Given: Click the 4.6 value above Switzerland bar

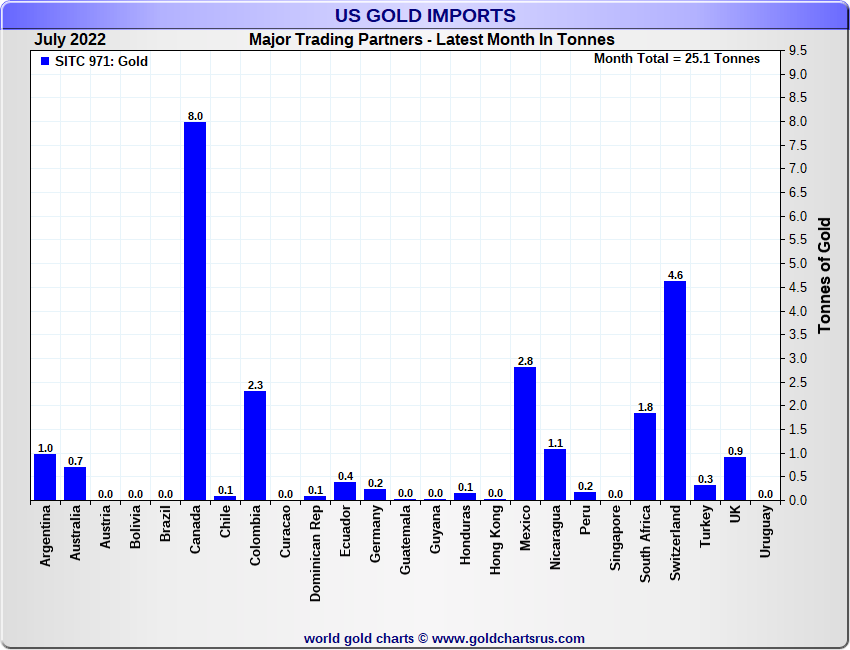Looking at the screenshot, I should 675,275.
